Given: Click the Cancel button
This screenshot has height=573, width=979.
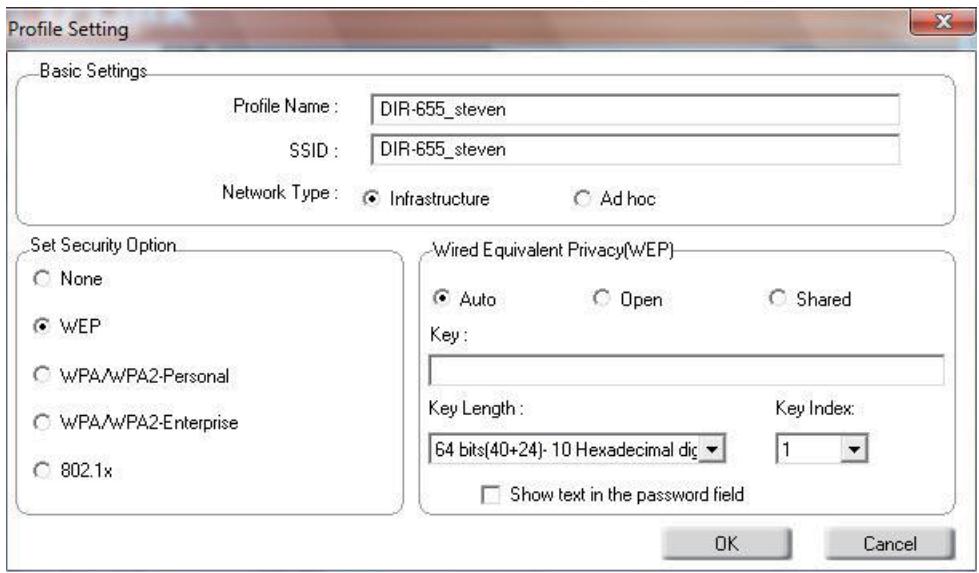Looking at the screenshot, I should tap(890, 544).
